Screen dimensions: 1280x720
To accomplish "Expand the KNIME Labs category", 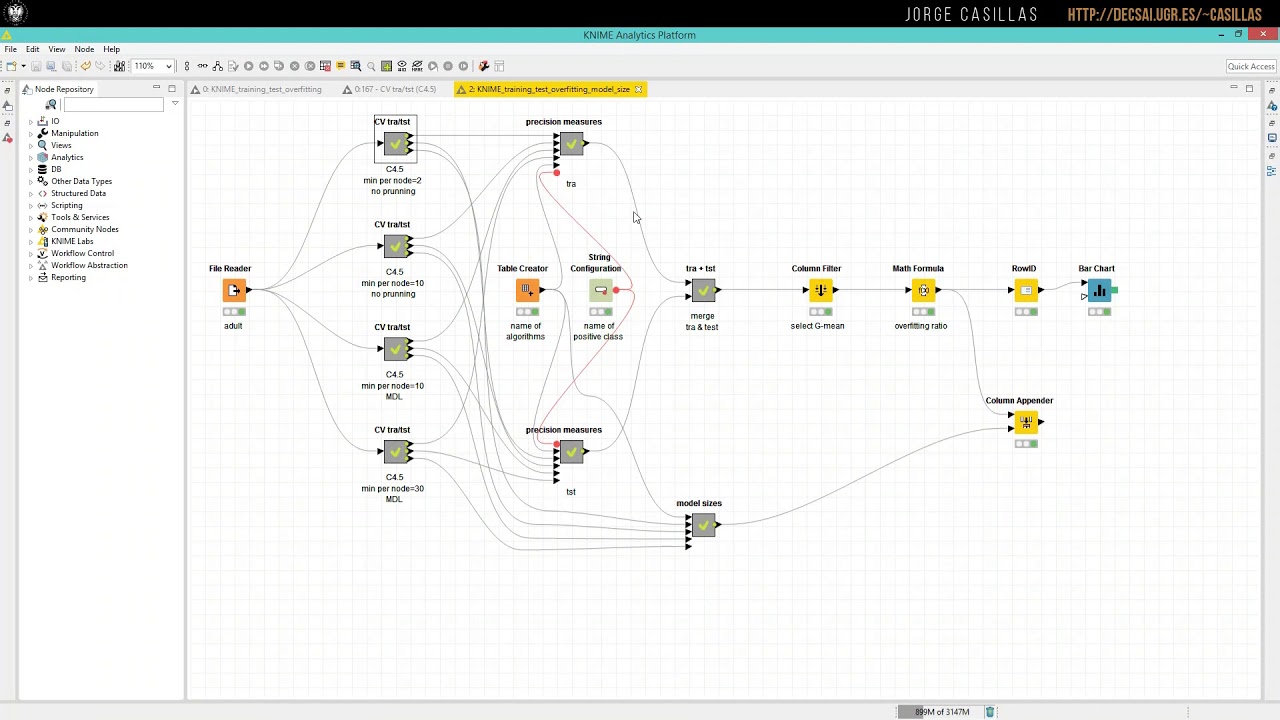I will [x=30, y=241].
